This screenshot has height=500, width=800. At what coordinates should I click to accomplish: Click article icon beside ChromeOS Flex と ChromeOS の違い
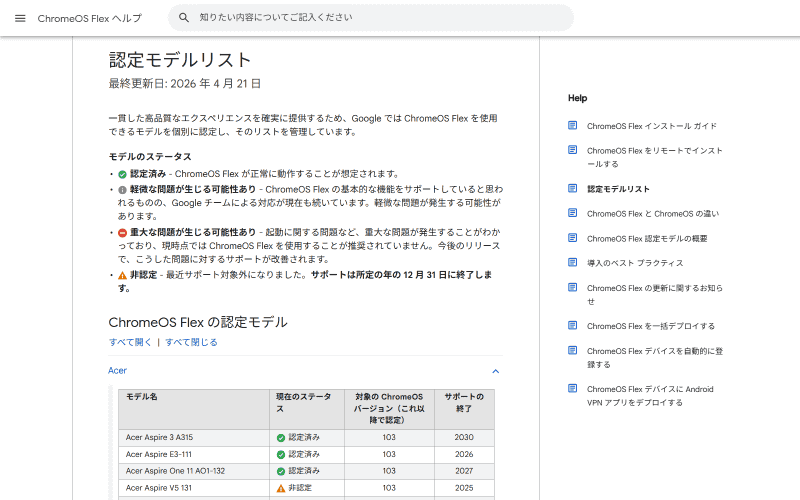[572, 213]
